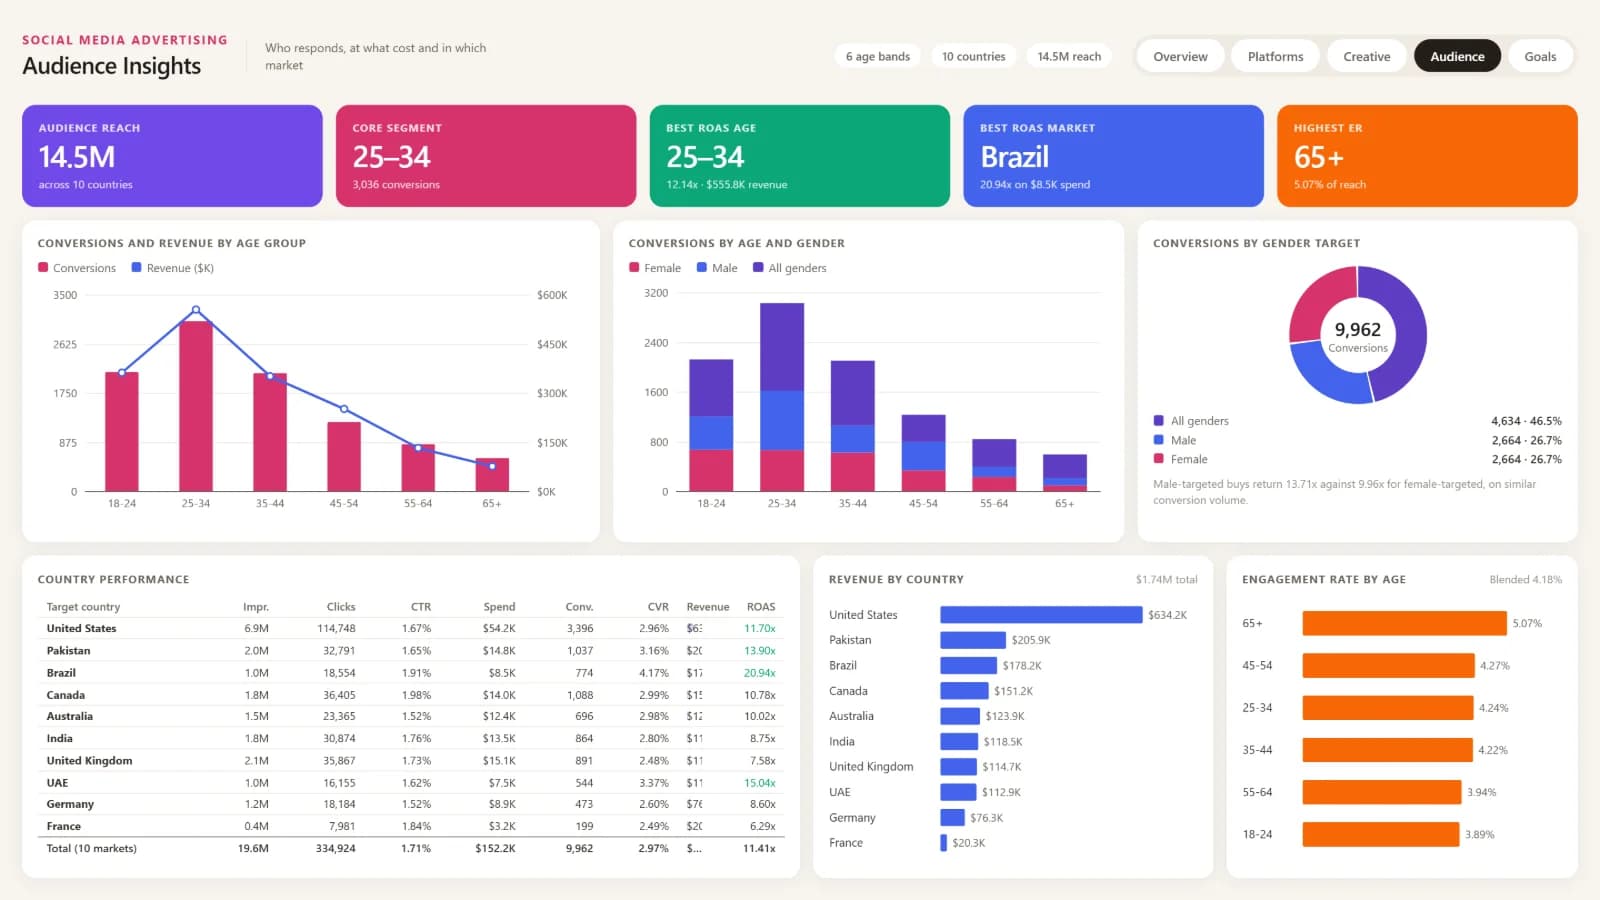Click the 25-34 conversions bar in age group chart
The width and height of the screenshot is (1600, 900).
click(x=196, y=406)
